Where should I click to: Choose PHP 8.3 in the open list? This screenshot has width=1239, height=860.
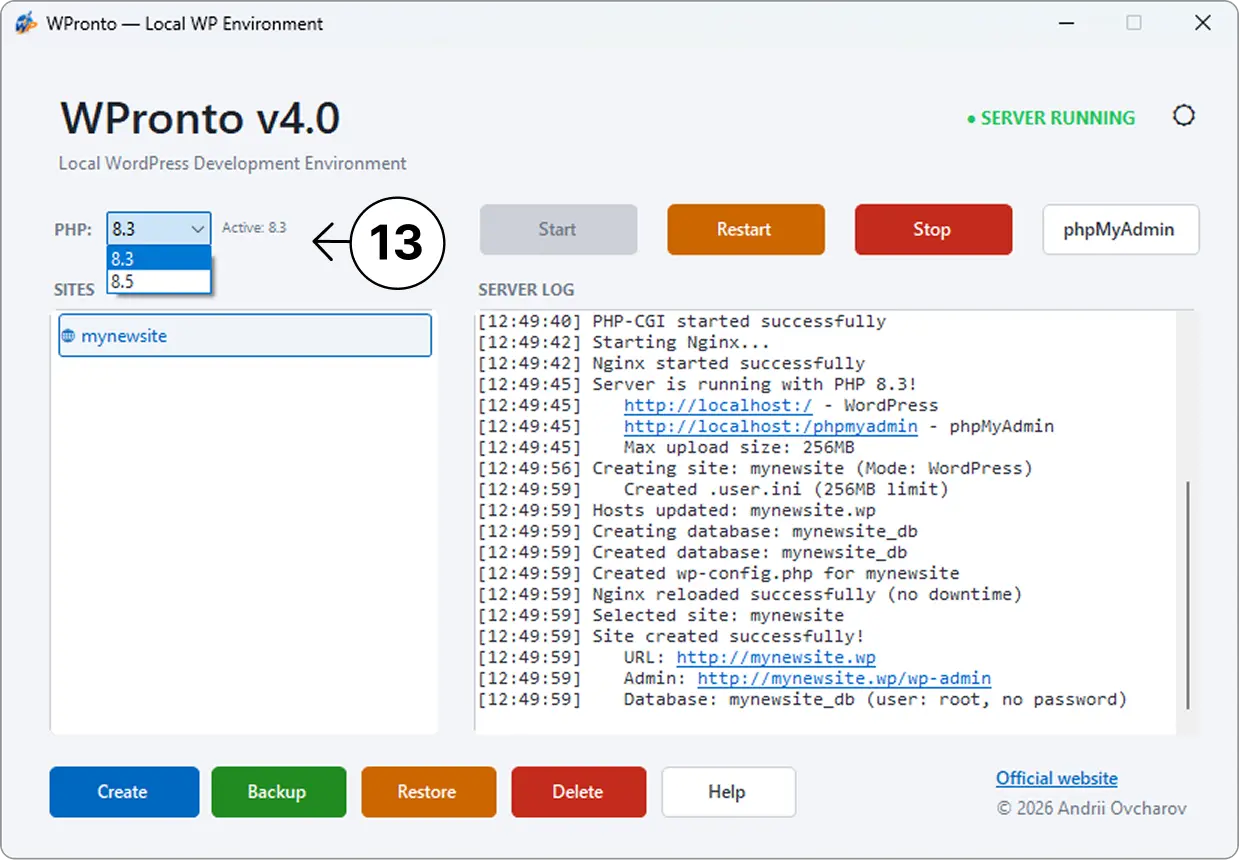click(159, 259)
